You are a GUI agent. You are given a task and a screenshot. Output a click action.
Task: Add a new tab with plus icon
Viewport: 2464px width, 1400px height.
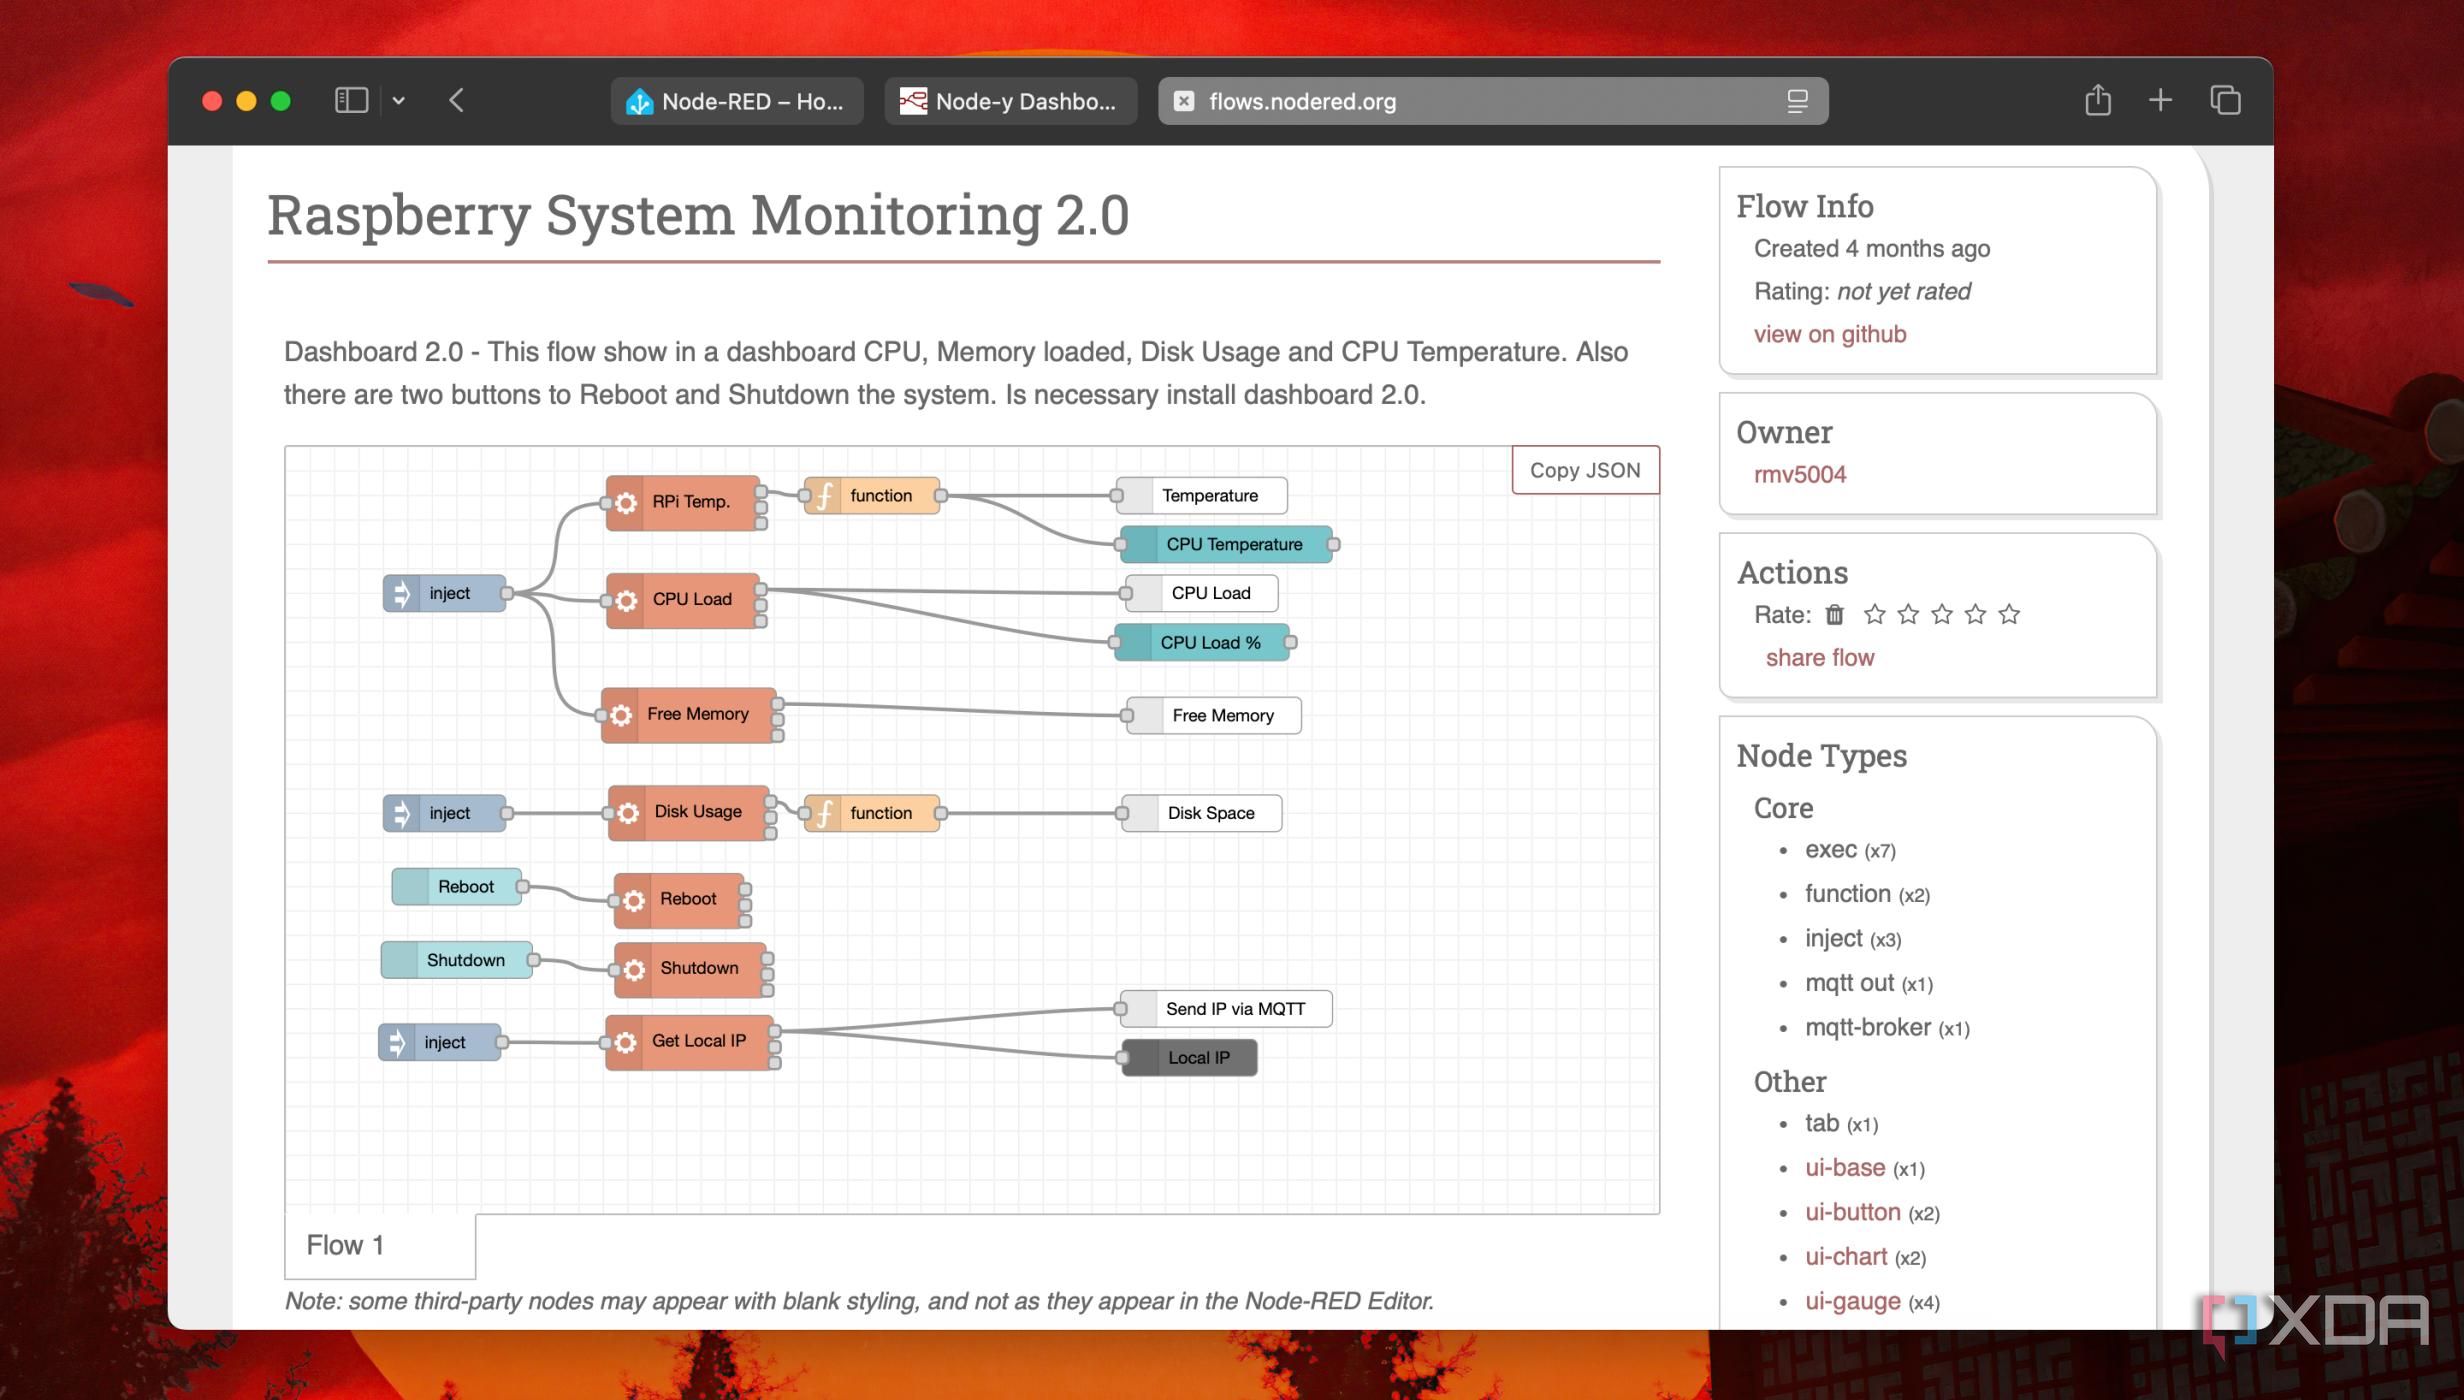(x=2160, y=100)
